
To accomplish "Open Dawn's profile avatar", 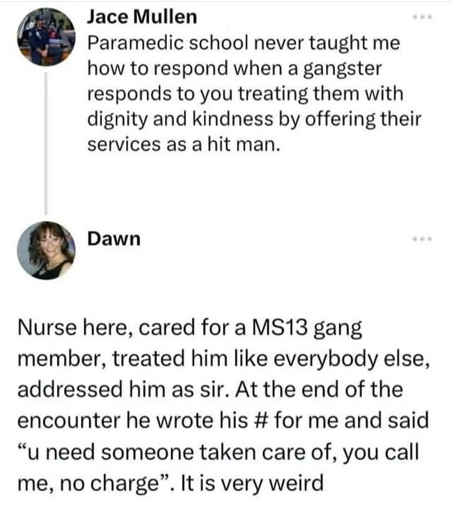I will pyautogui.click(x=46, y=250).
